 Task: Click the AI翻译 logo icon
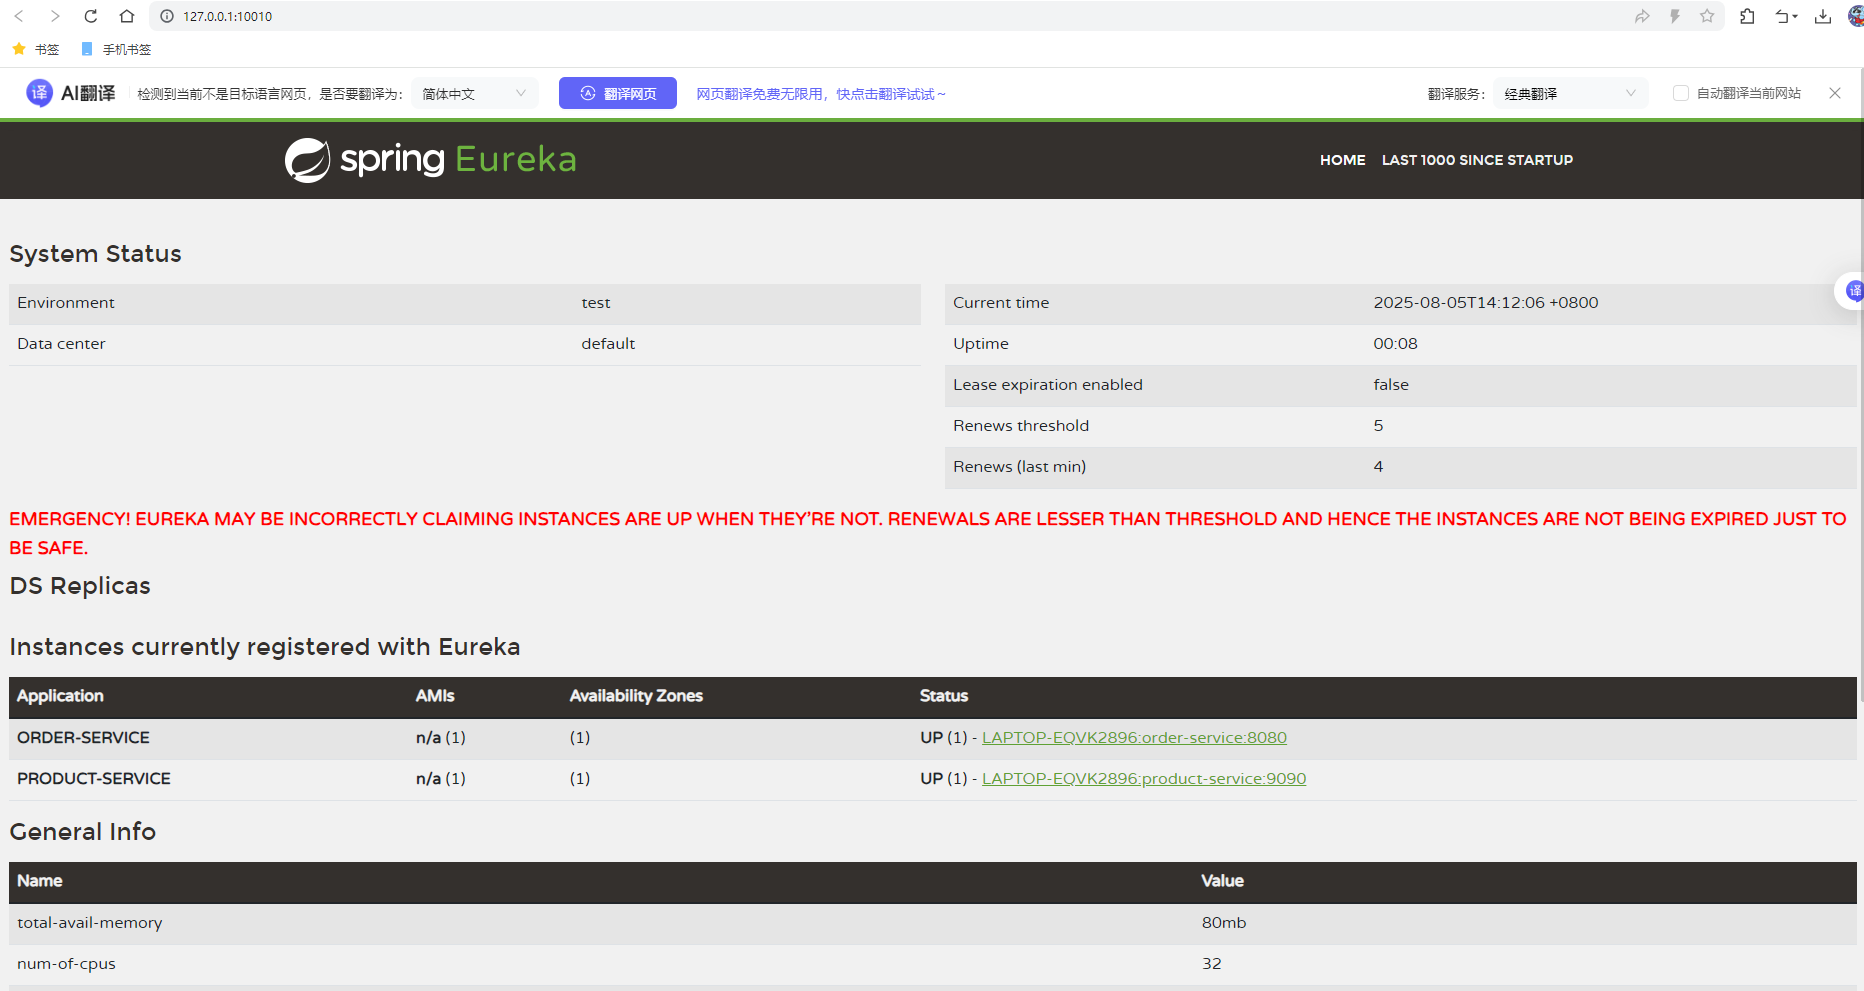point(39,93)
